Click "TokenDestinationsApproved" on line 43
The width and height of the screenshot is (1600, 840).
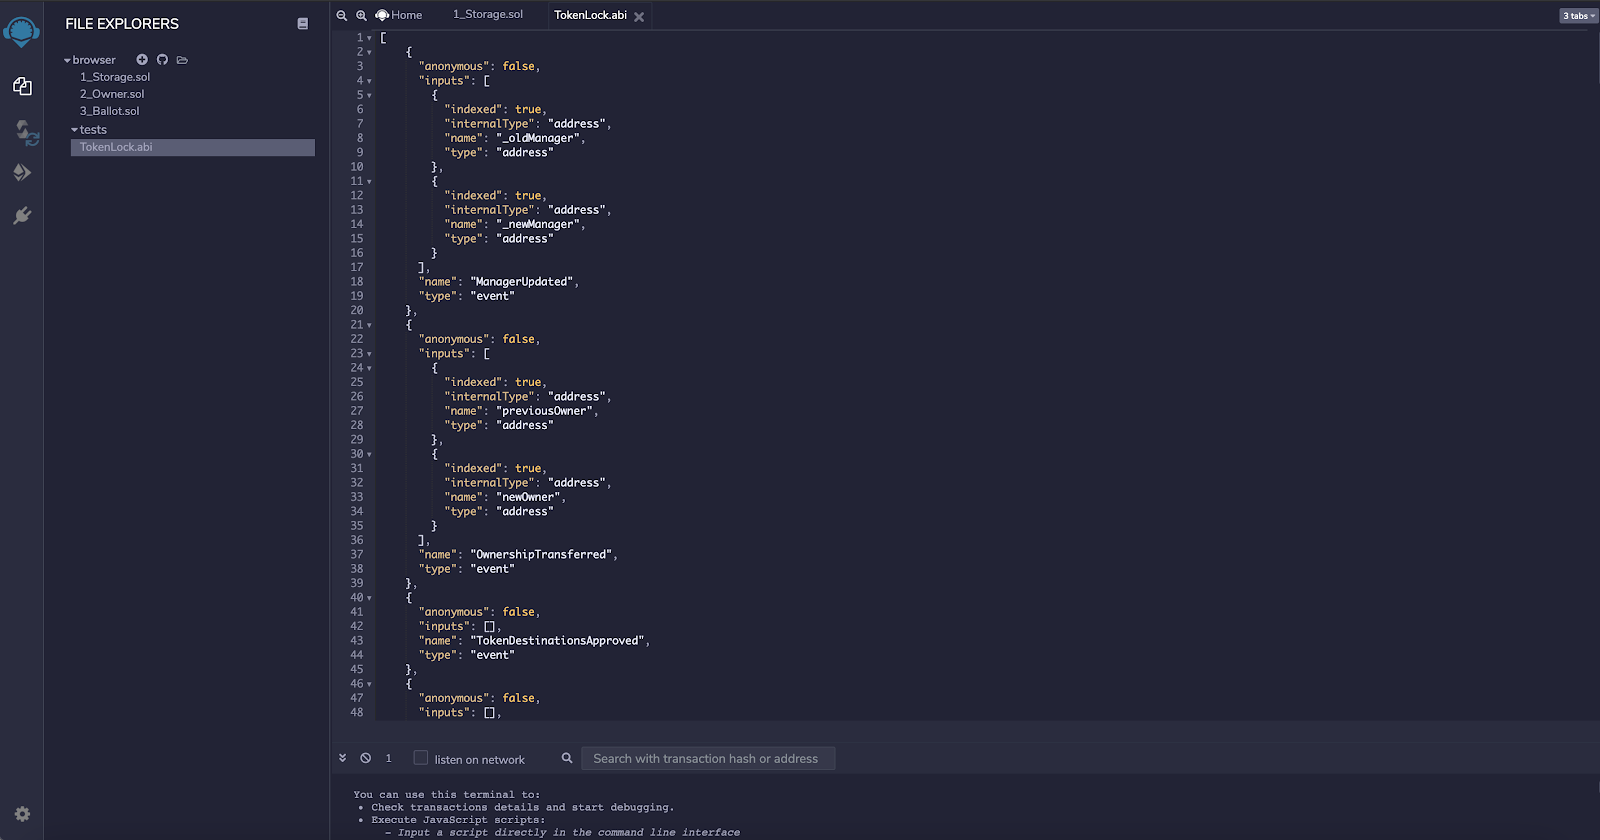[x=558, y=641]
